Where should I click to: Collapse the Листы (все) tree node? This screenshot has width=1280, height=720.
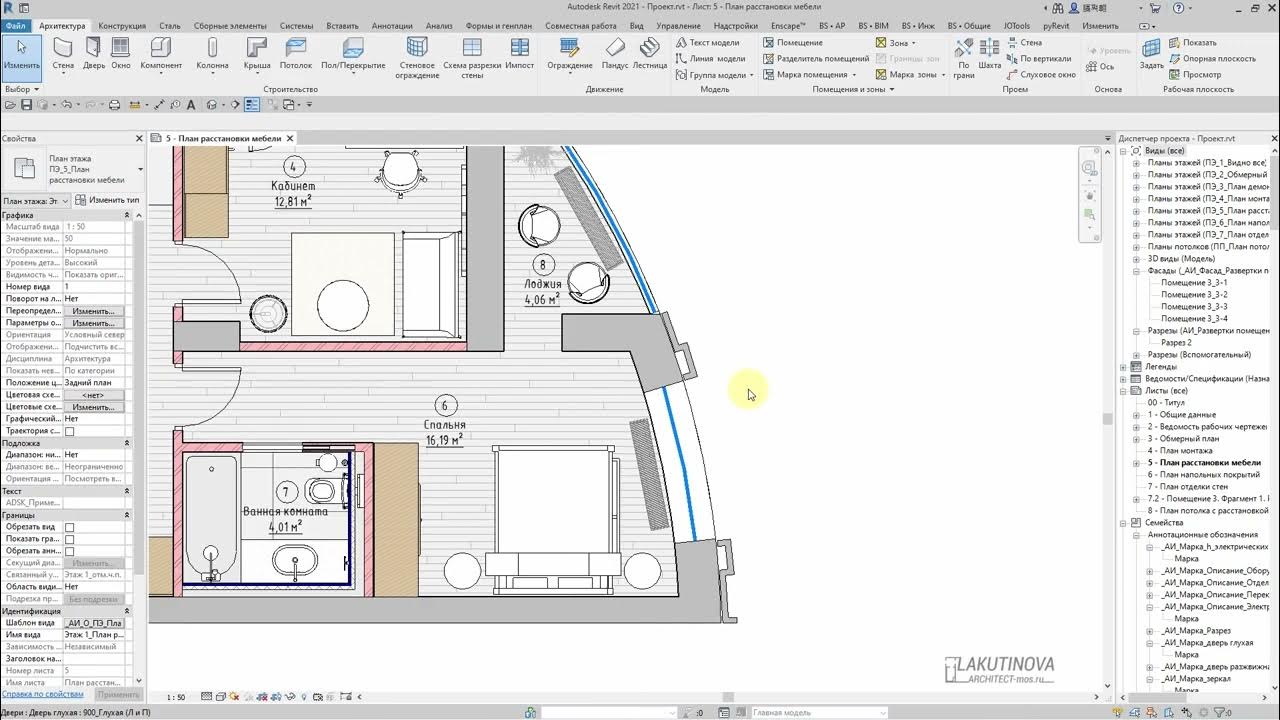pos(1123,391)
